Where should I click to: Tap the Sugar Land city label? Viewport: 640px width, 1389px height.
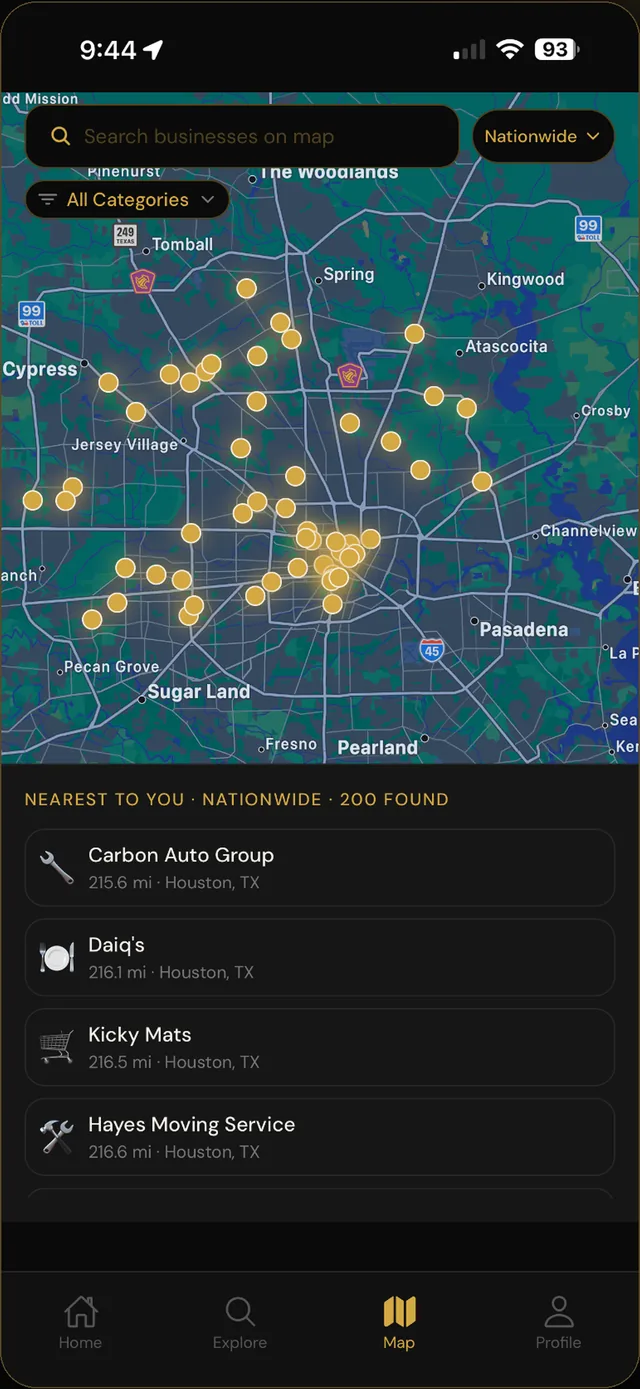coord(199,692)
